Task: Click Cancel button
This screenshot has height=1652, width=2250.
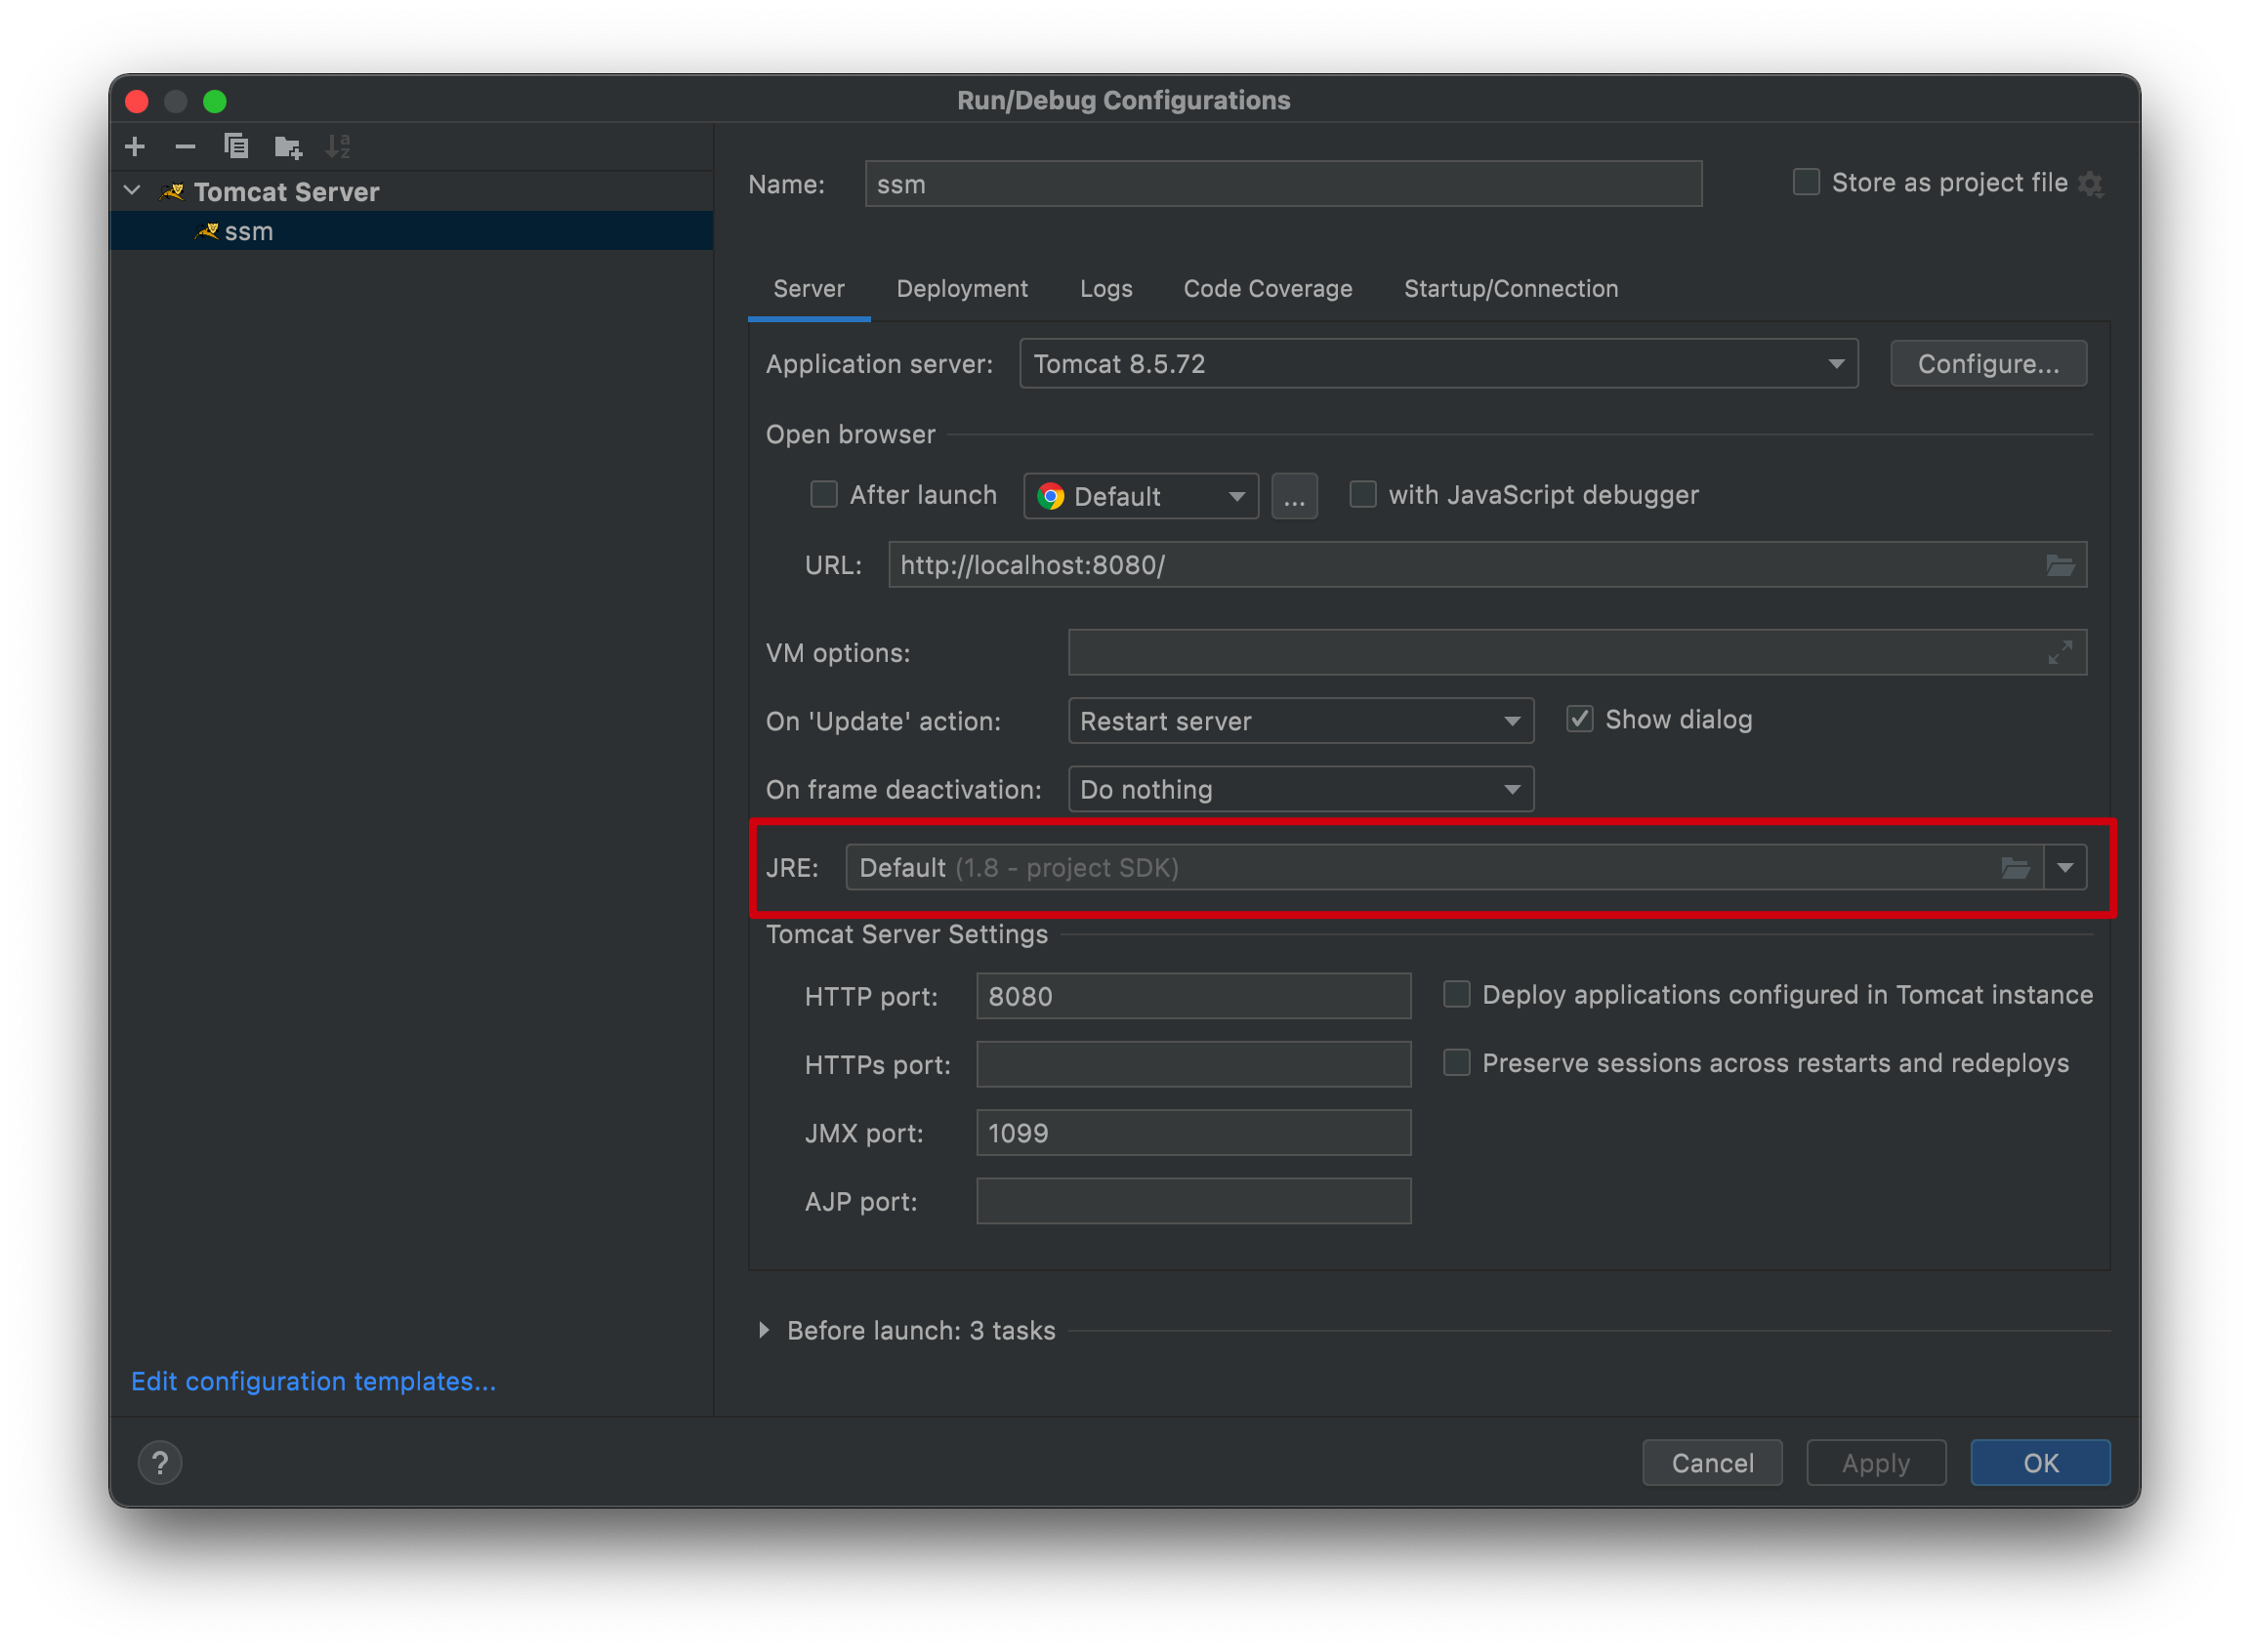Action: coord(1712,1463)
